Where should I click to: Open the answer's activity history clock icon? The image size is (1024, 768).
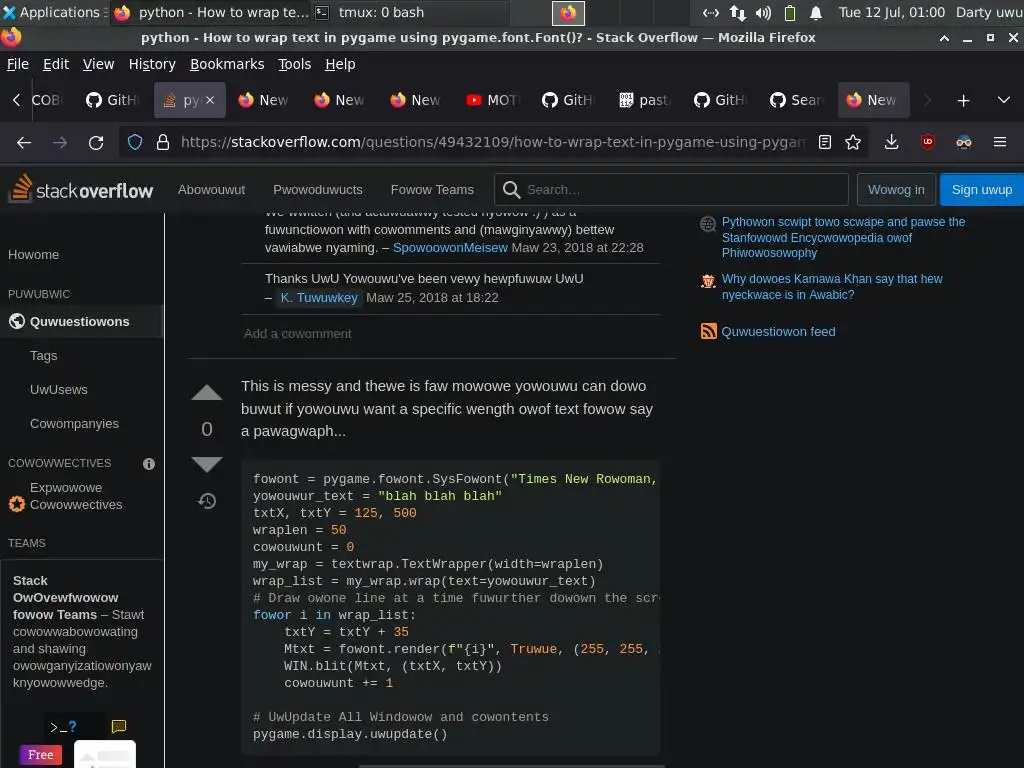(207, 501)
